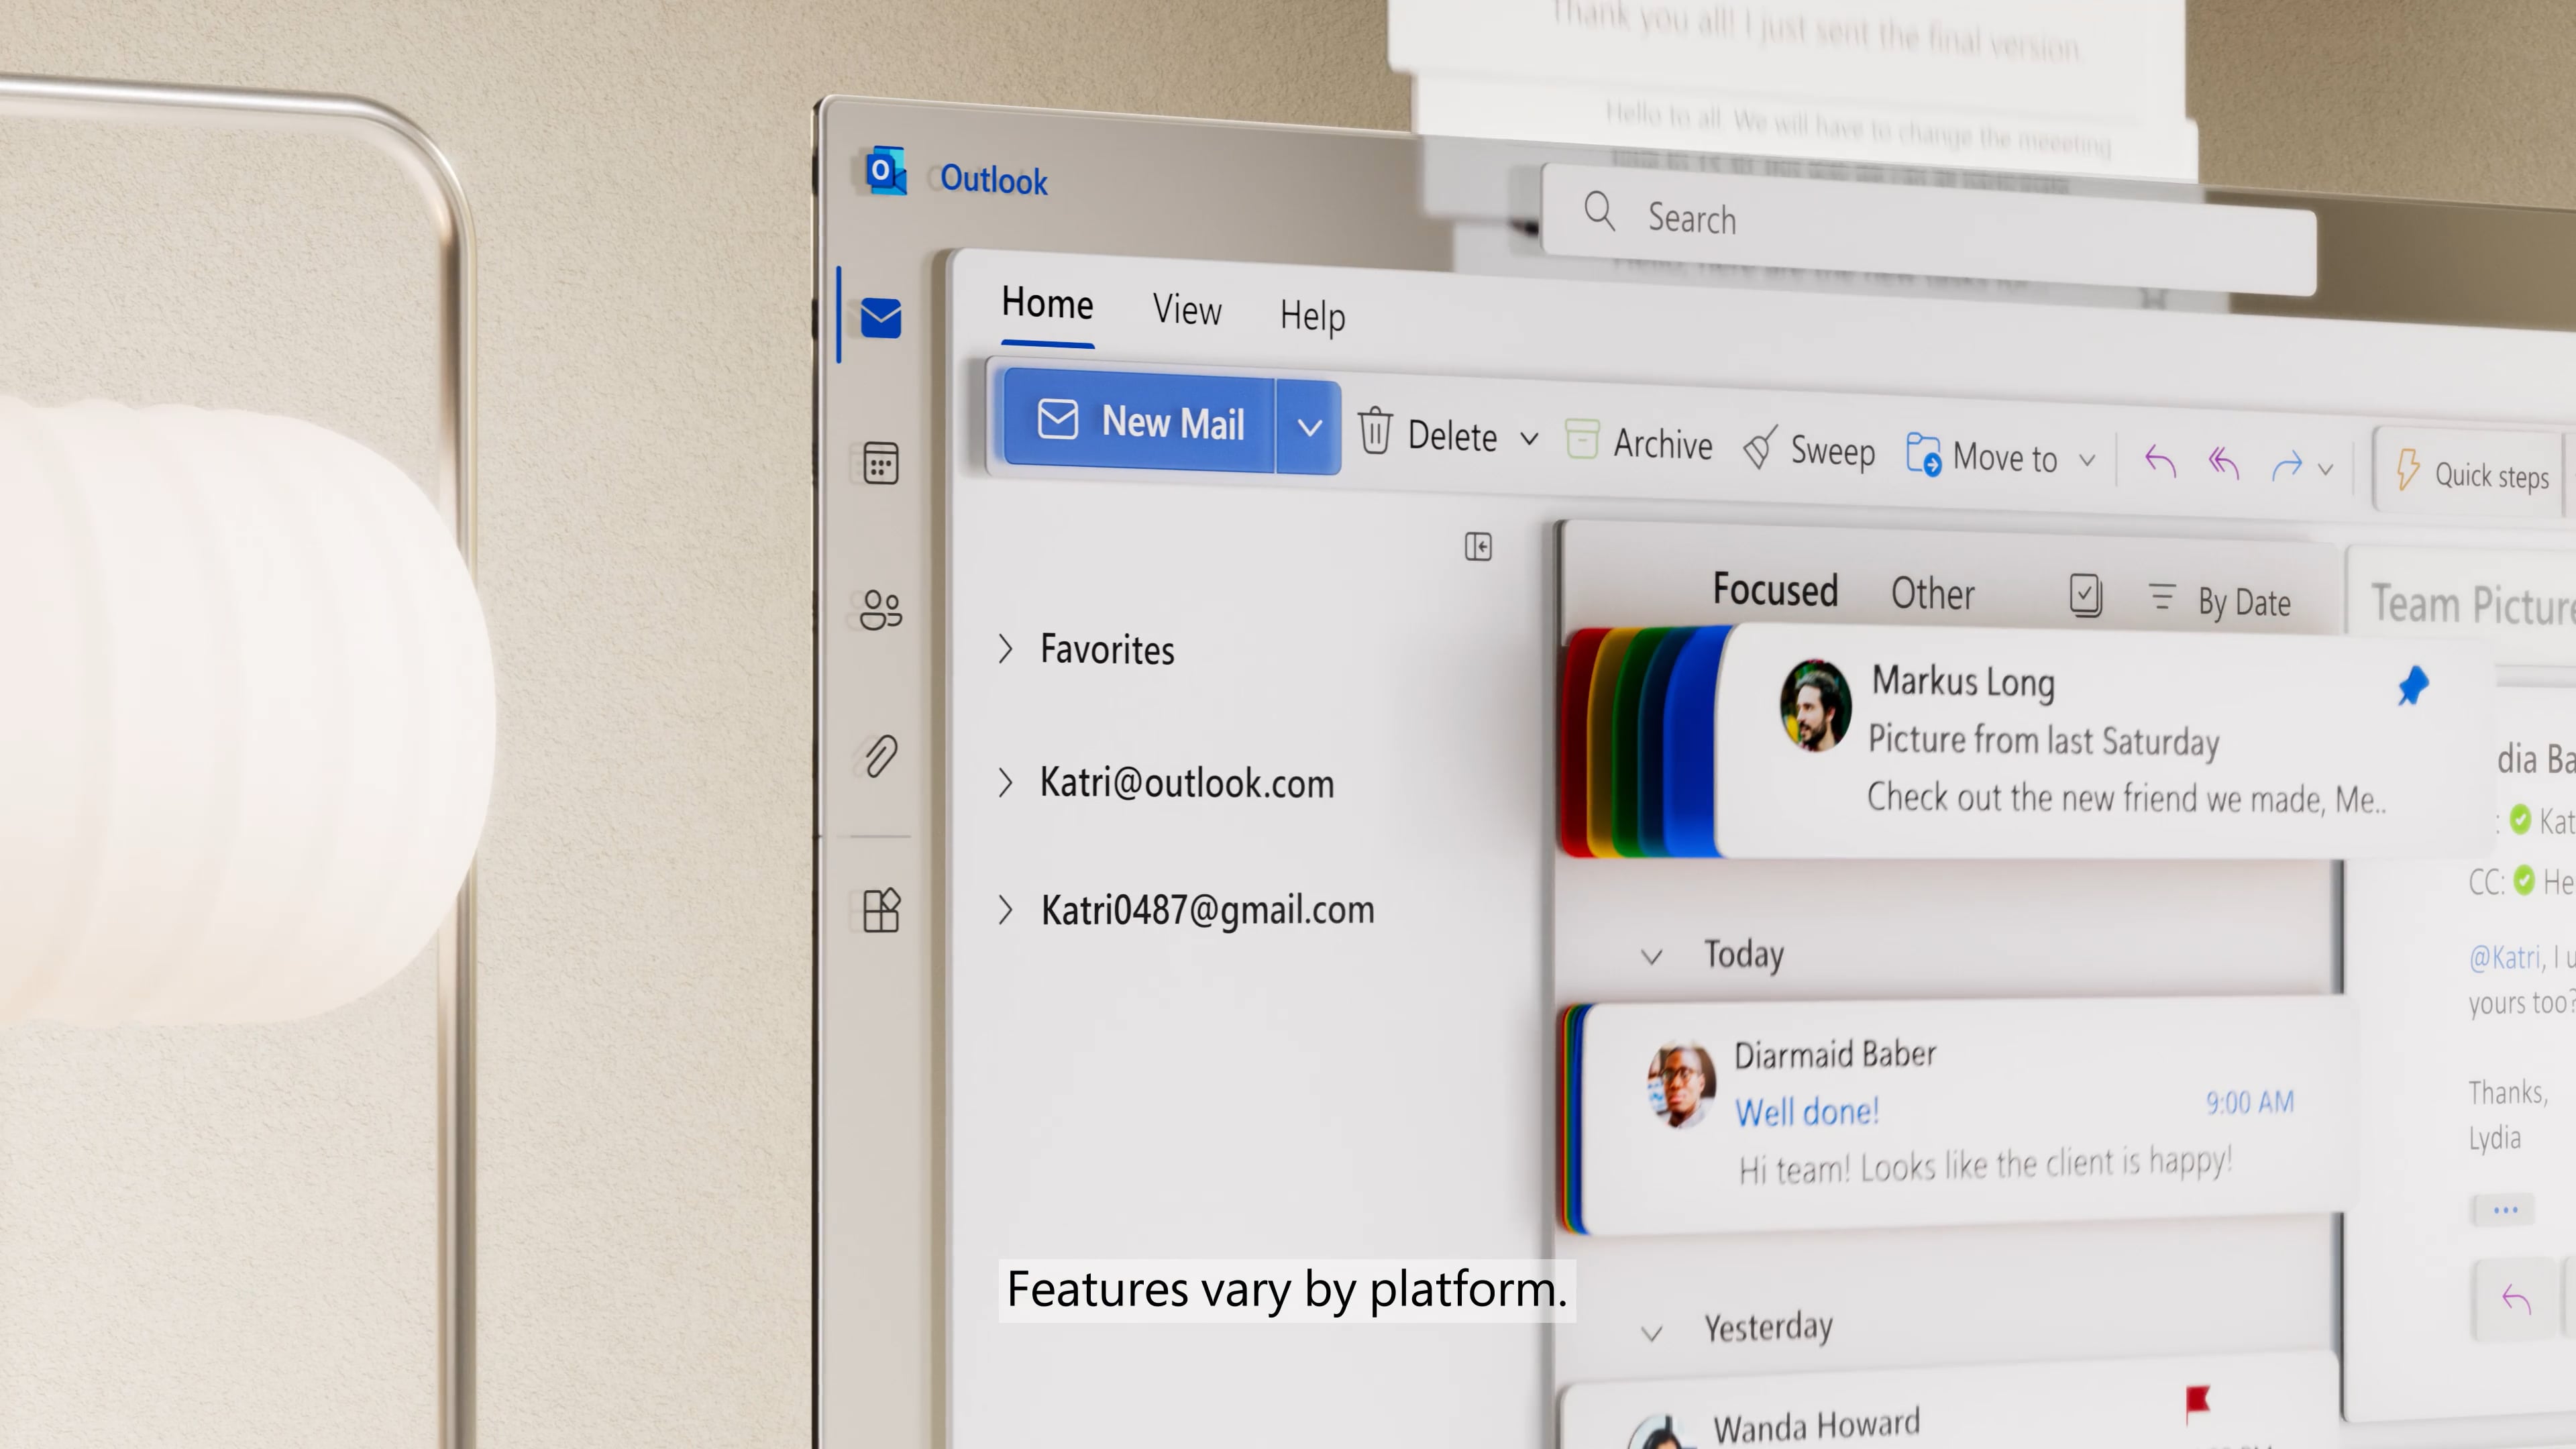Open the Calendar icon in sidebar
Screen dimensions: 2576x1449
[880, 464]
